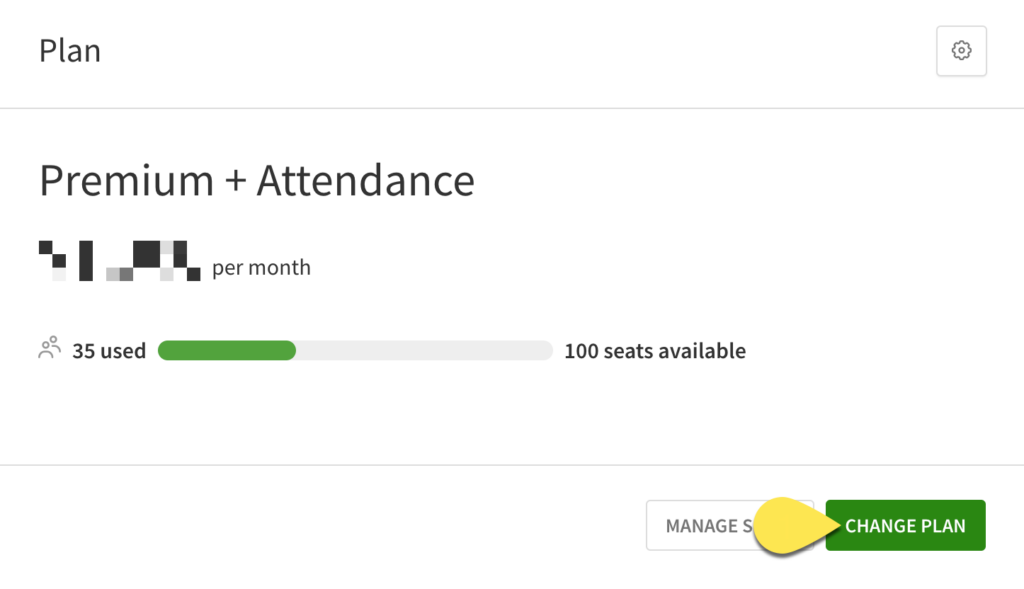Click the number 35 in seats used

pyautogui.click(x=83, y=351)
